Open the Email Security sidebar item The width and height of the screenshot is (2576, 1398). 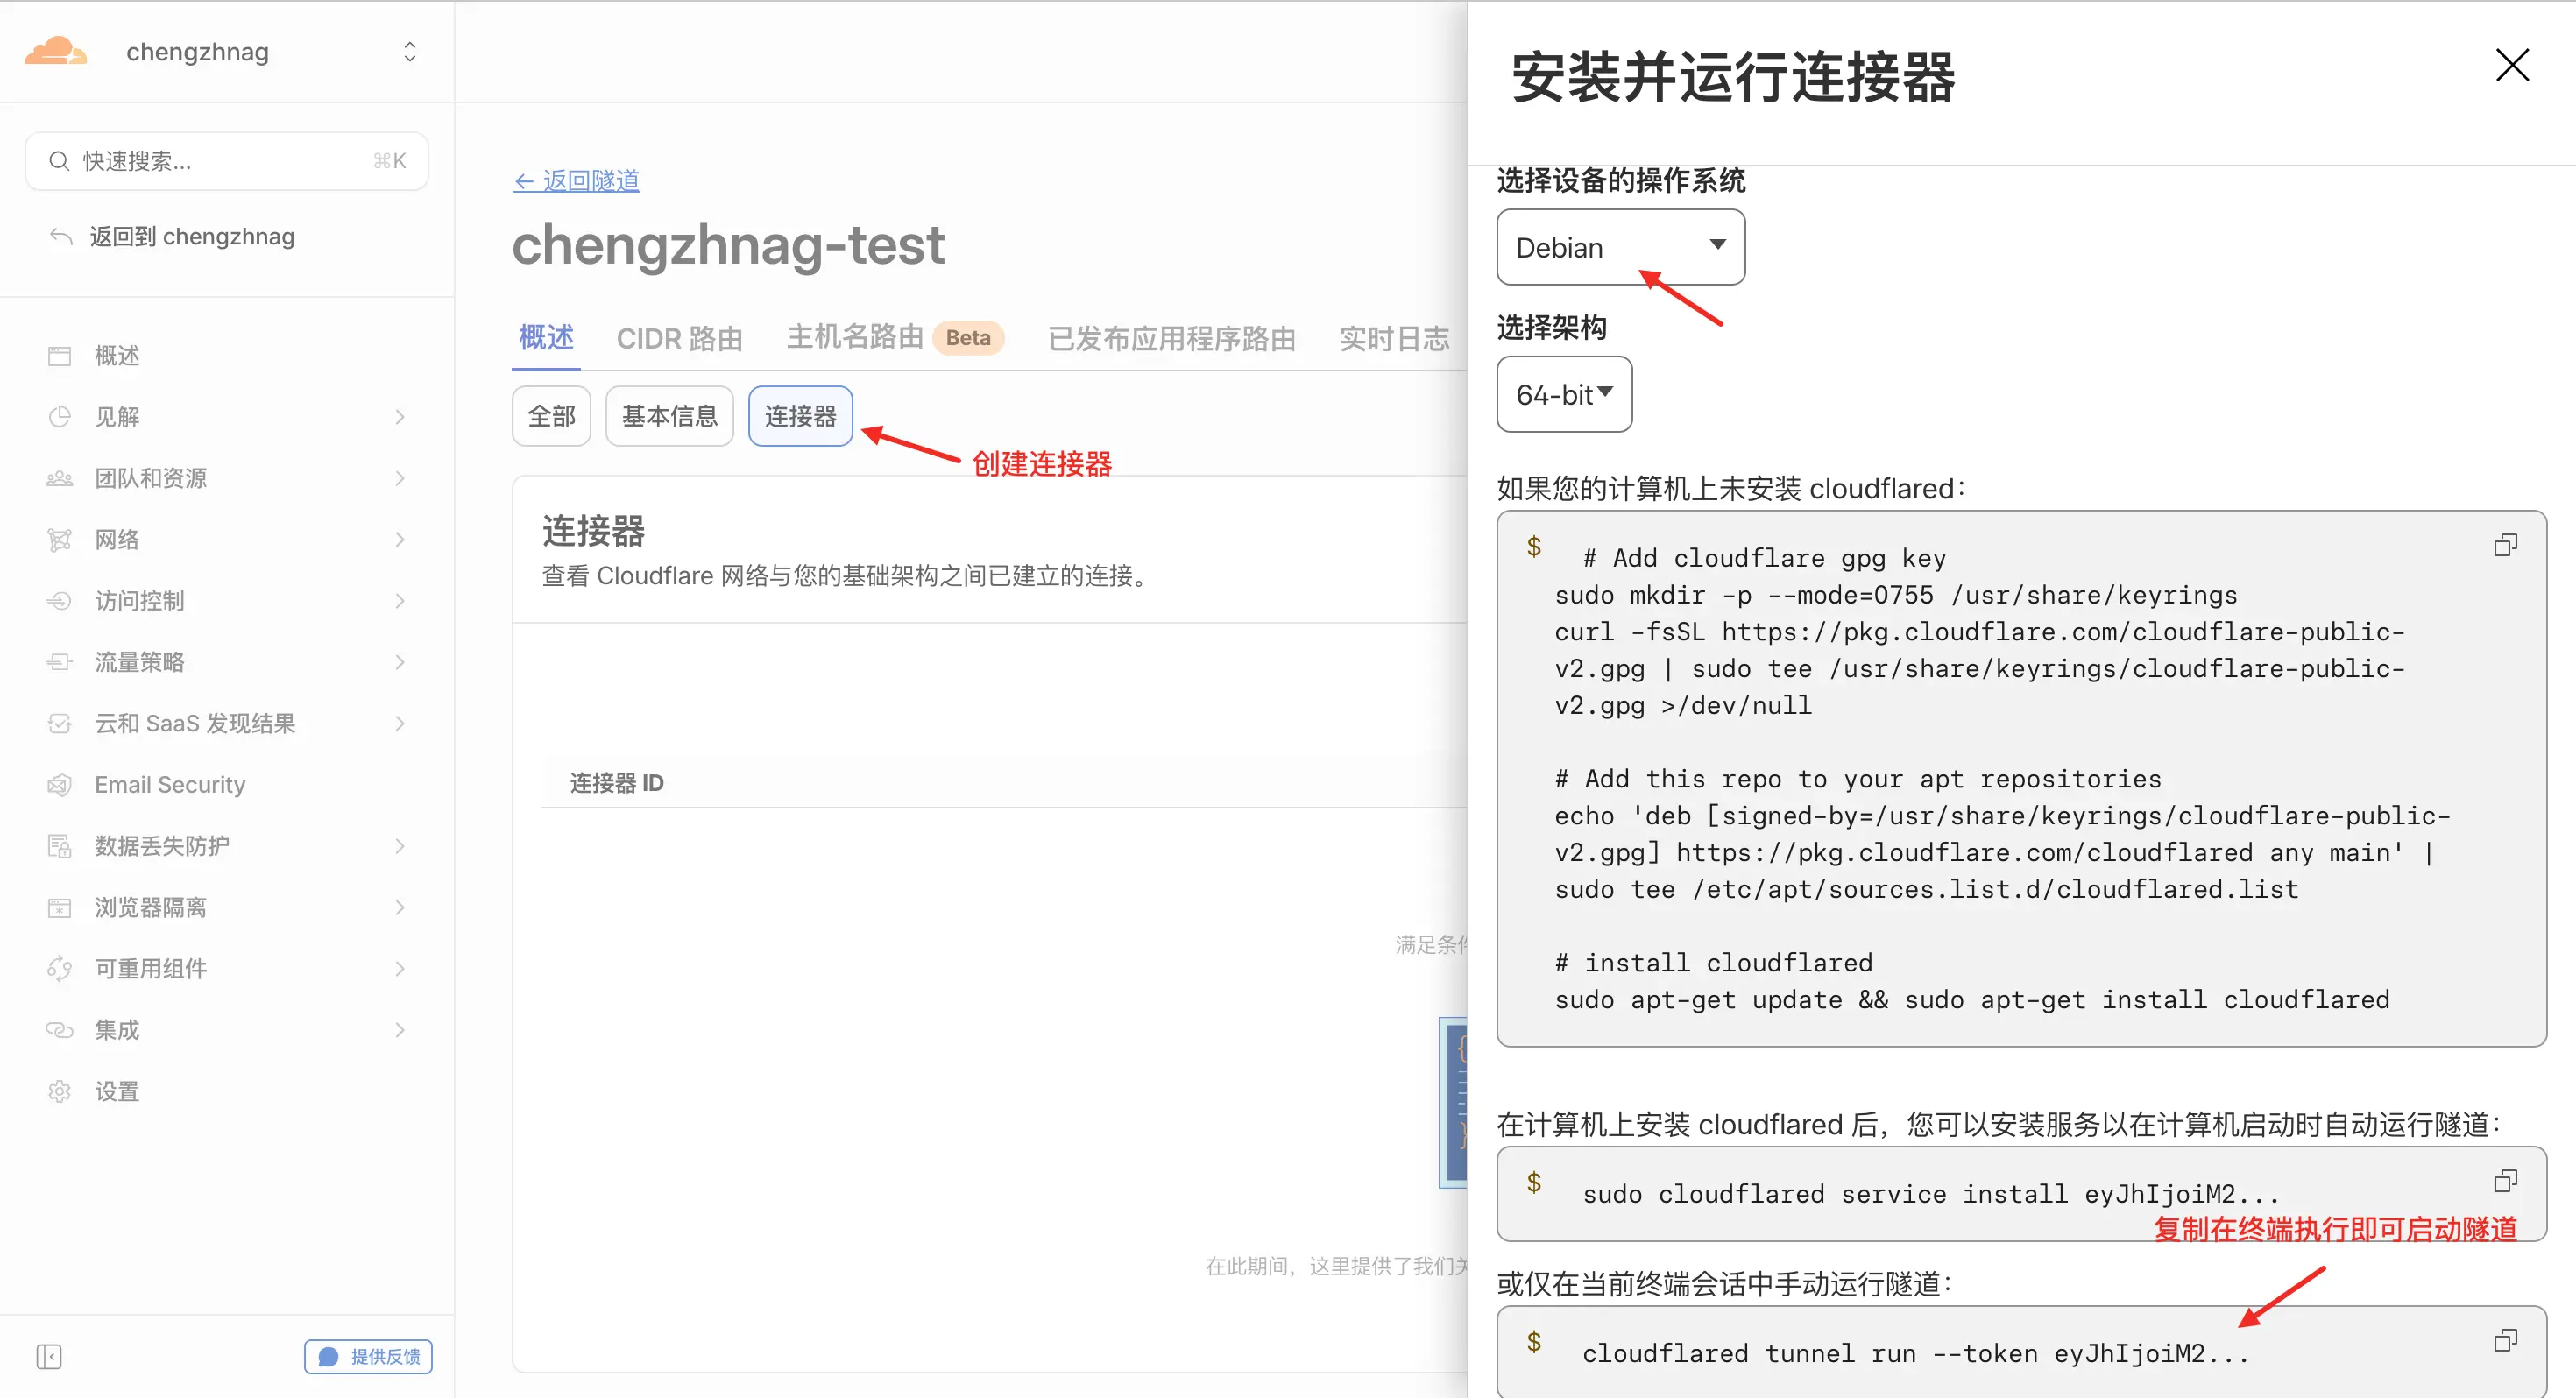169,784
